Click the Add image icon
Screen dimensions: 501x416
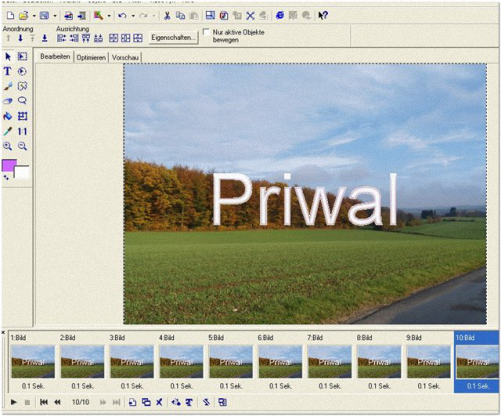pos(69,15)
